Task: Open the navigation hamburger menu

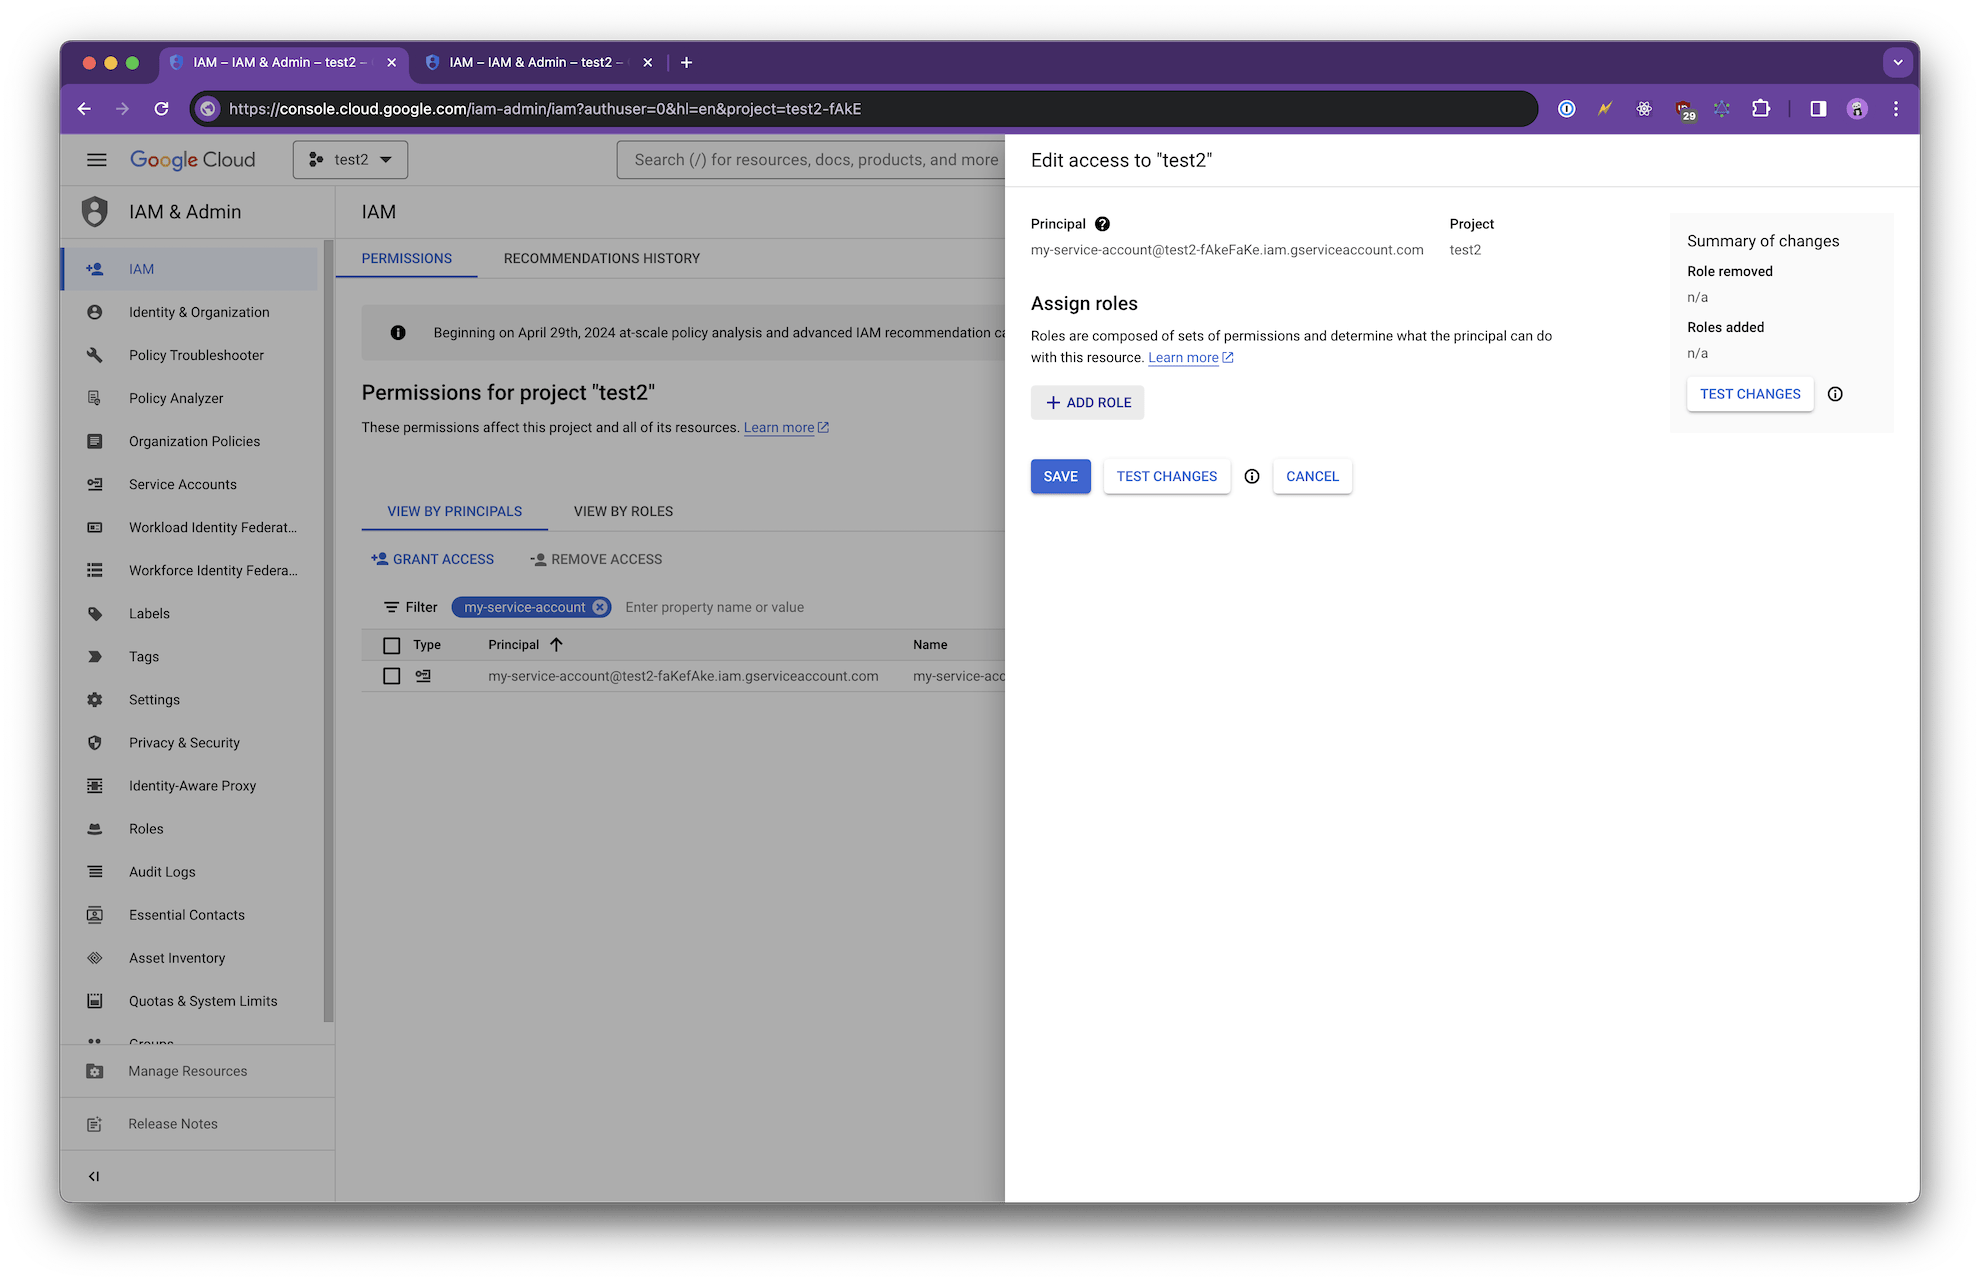Action: [96, 159]
